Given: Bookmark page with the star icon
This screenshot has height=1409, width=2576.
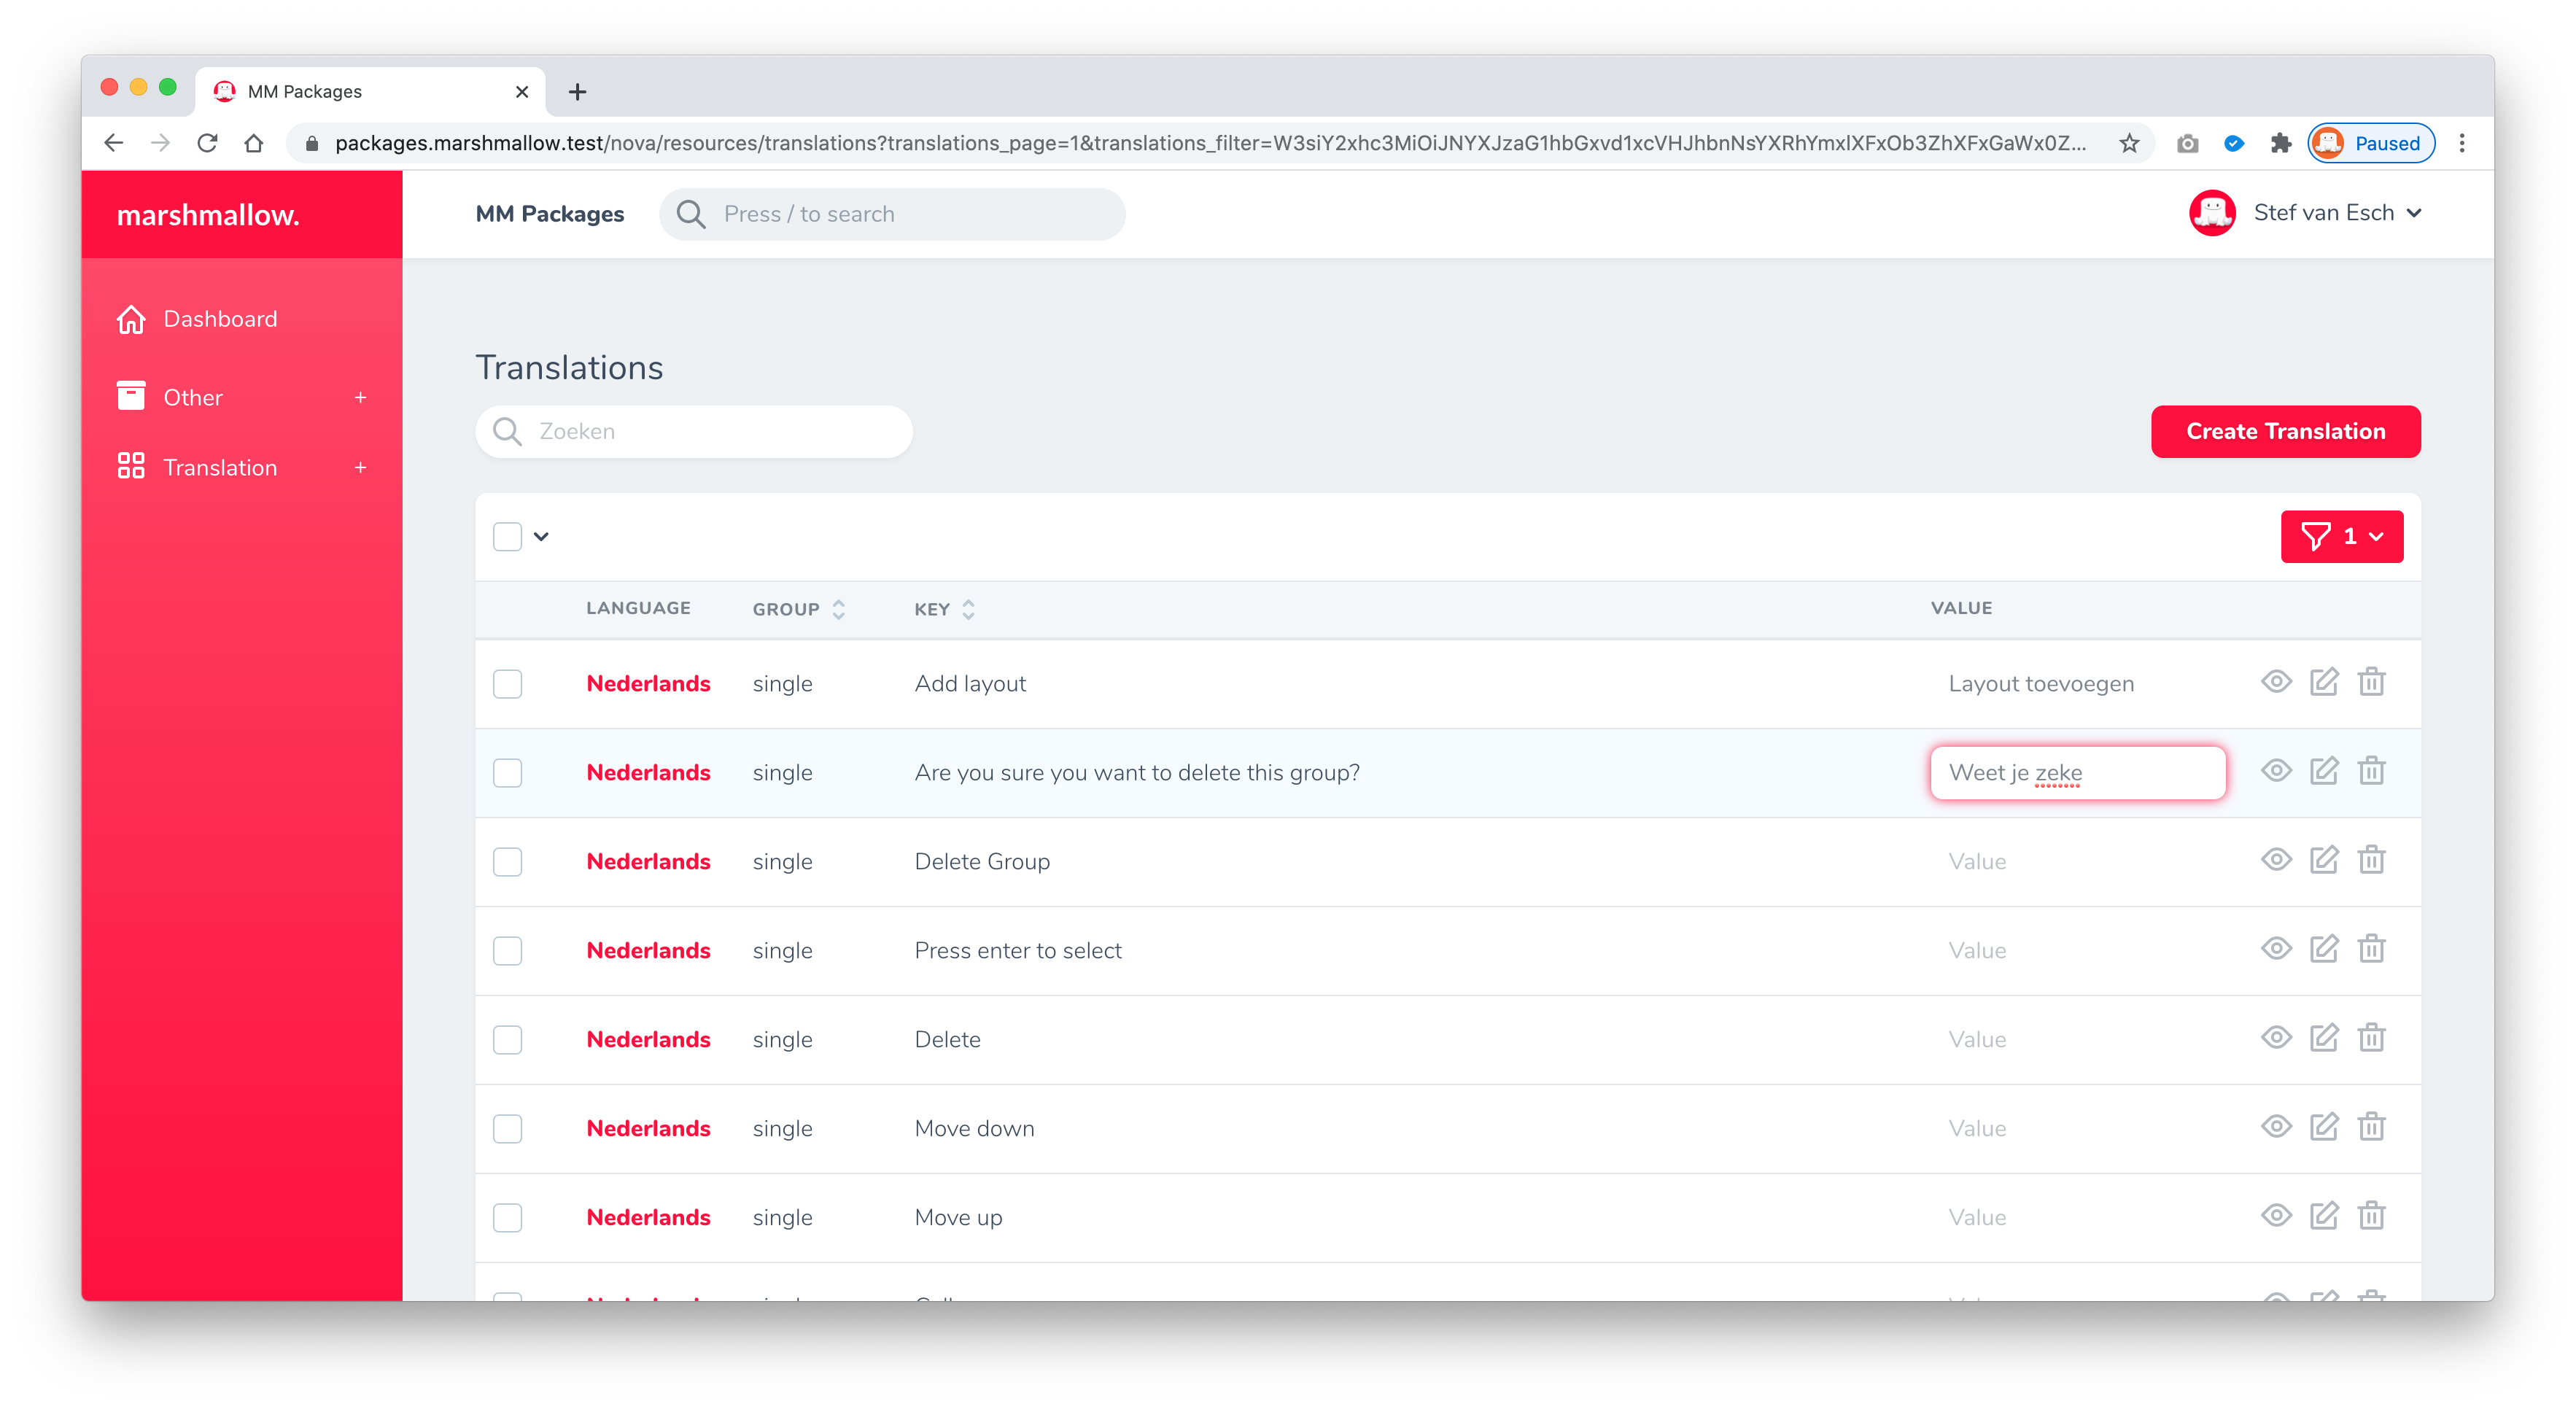Looking at the screenshot, I should click(2129, 143).
